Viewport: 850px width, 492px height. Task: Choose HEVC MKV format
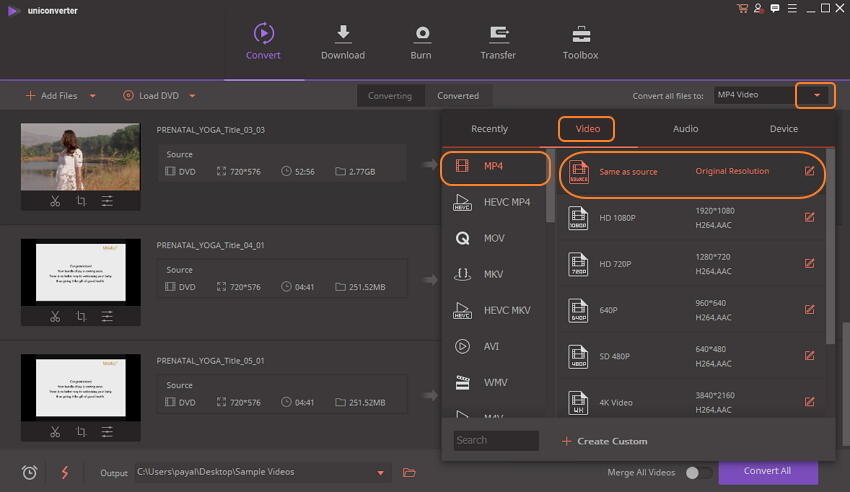495,310
